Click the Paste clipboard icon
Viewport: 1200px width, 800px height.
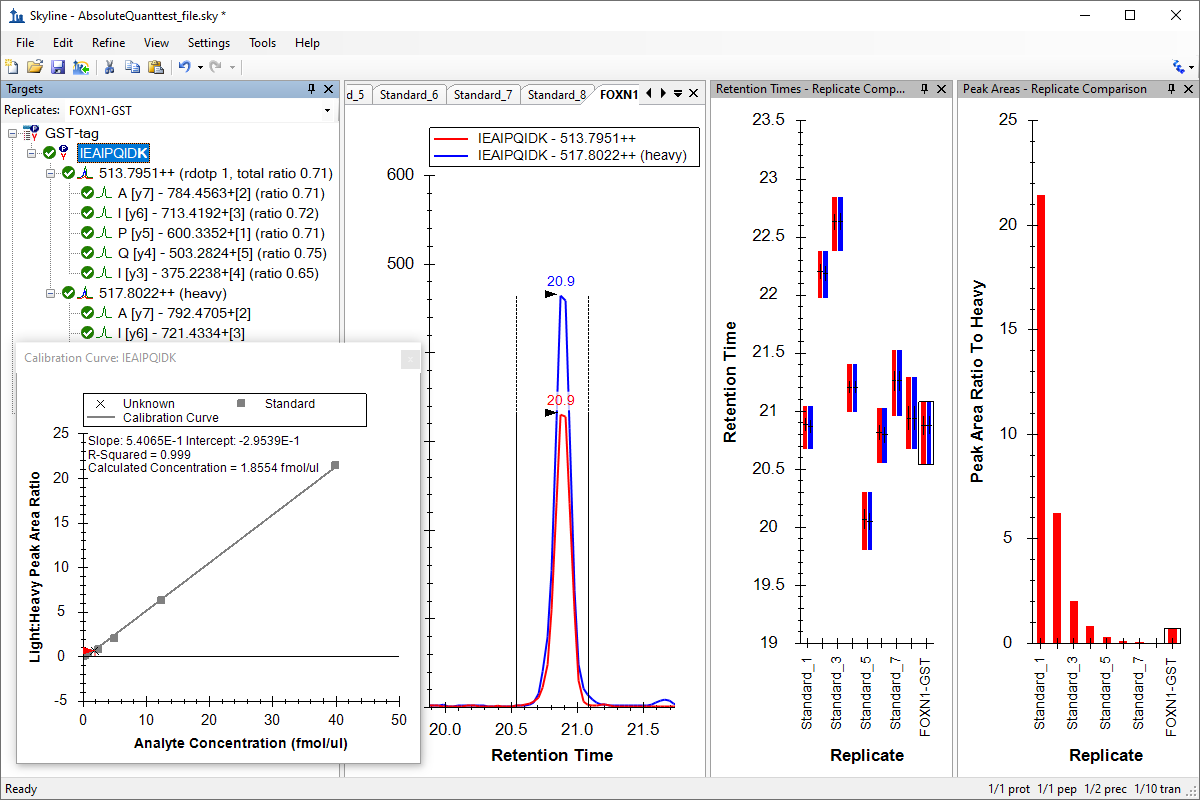pyautogui.click(x=156, y=67)
